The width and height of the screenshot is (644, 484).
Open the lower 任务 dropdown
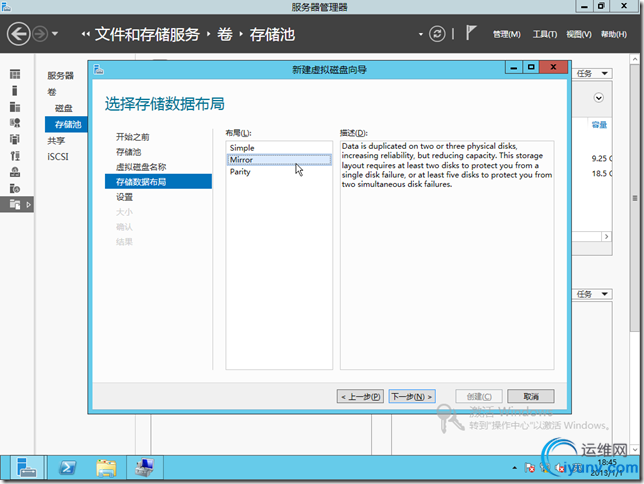tap(592, 294)
